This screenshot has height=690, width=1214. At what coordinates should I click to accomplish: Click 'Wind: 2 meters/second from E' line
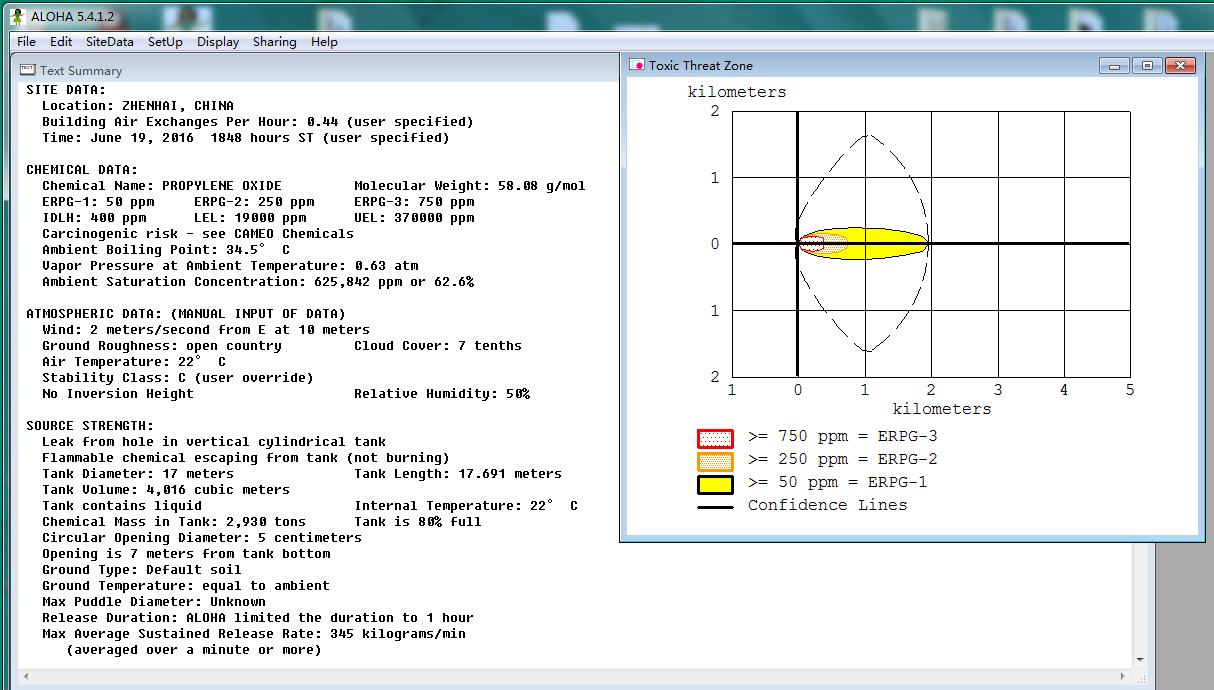click(x=206, y=330)
